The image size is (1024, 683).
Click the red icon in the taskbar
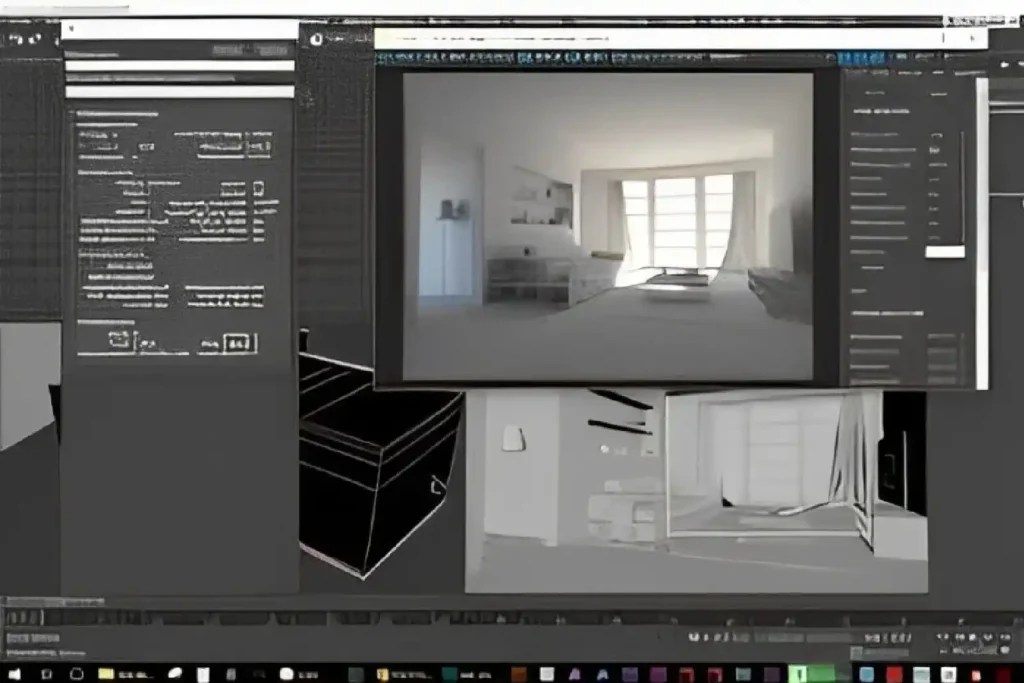[894, 674]
